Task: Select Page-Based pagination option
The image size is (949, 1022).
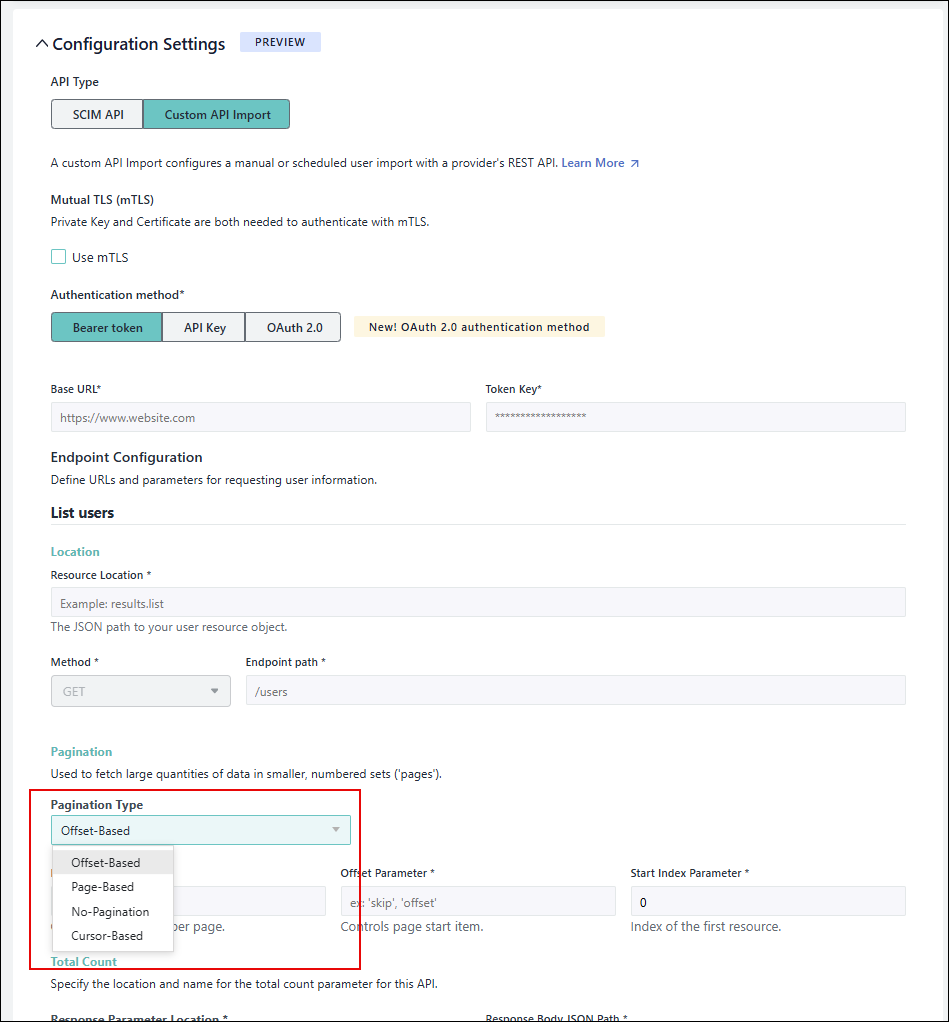Action: 103,887
